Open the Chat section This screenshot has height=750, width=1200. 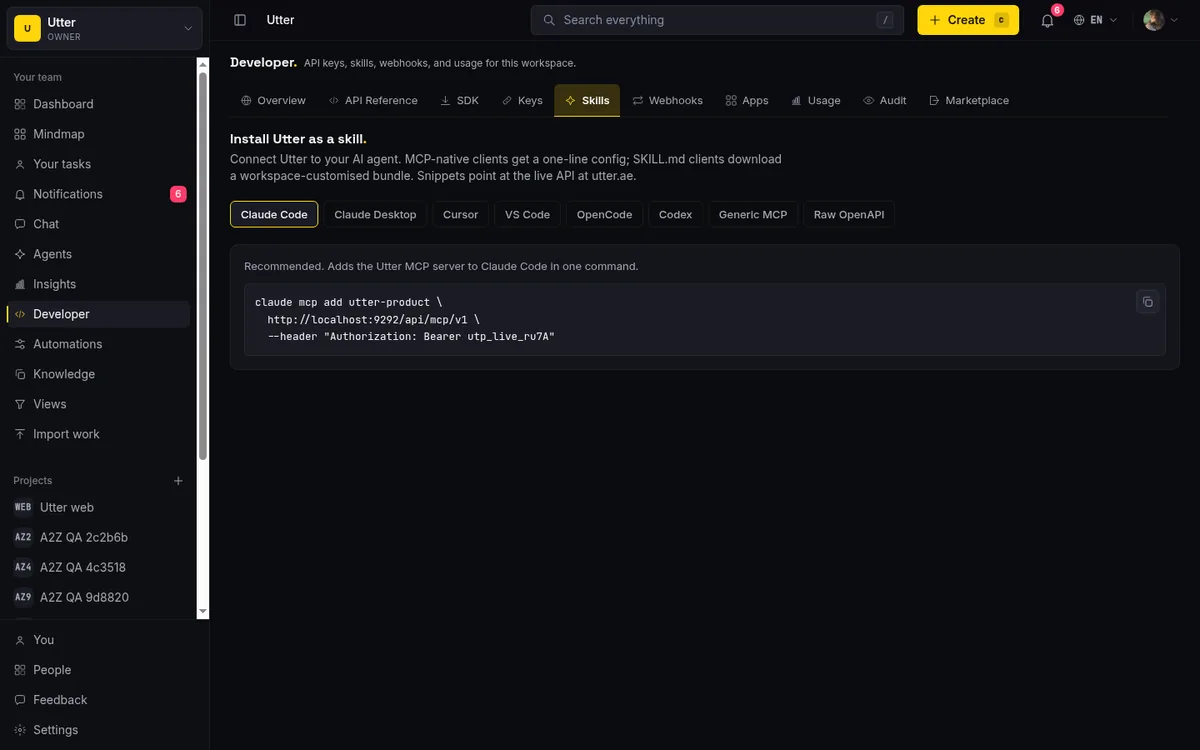97,224
